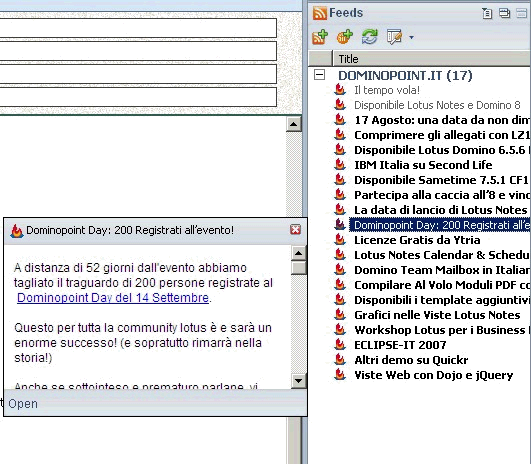The height and width of the screenshot is (464, 531).
Task: Click the flame icon beside 'Altri demo su Quickr'
Action: pyautogui.click(x=340, y=359)
